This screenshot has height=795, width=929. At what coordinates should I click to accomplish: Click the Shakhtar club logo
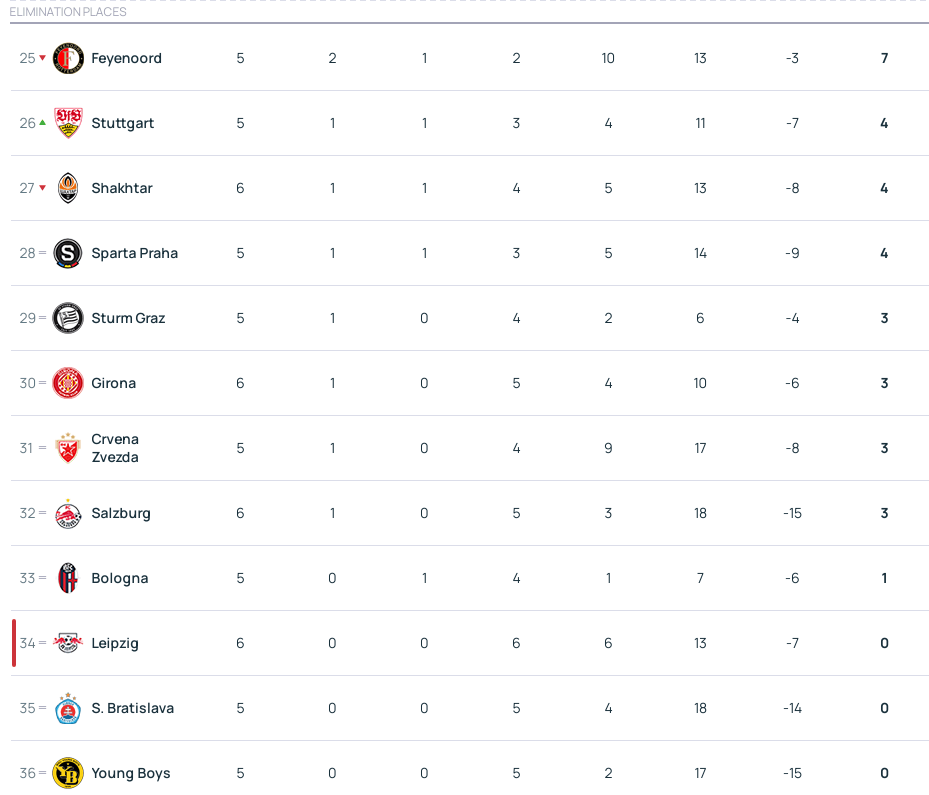pyautogui.click(x=68, y=188)
